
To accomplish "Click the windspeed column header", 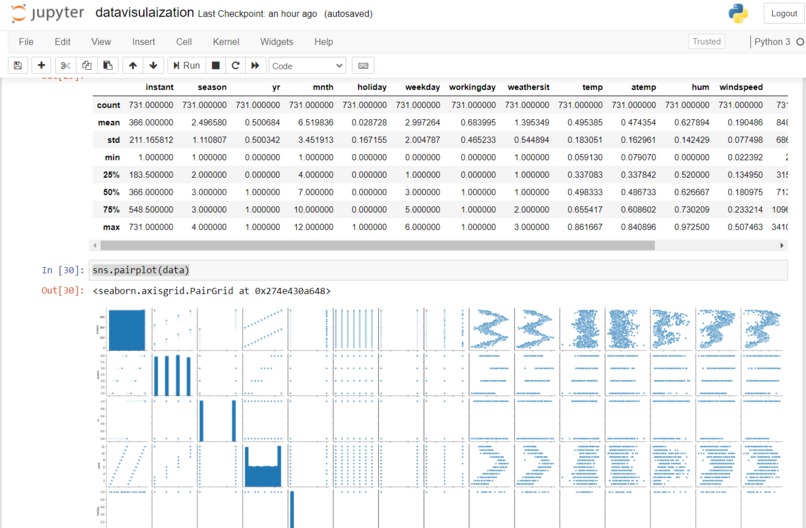I will (x=741, y=87).
